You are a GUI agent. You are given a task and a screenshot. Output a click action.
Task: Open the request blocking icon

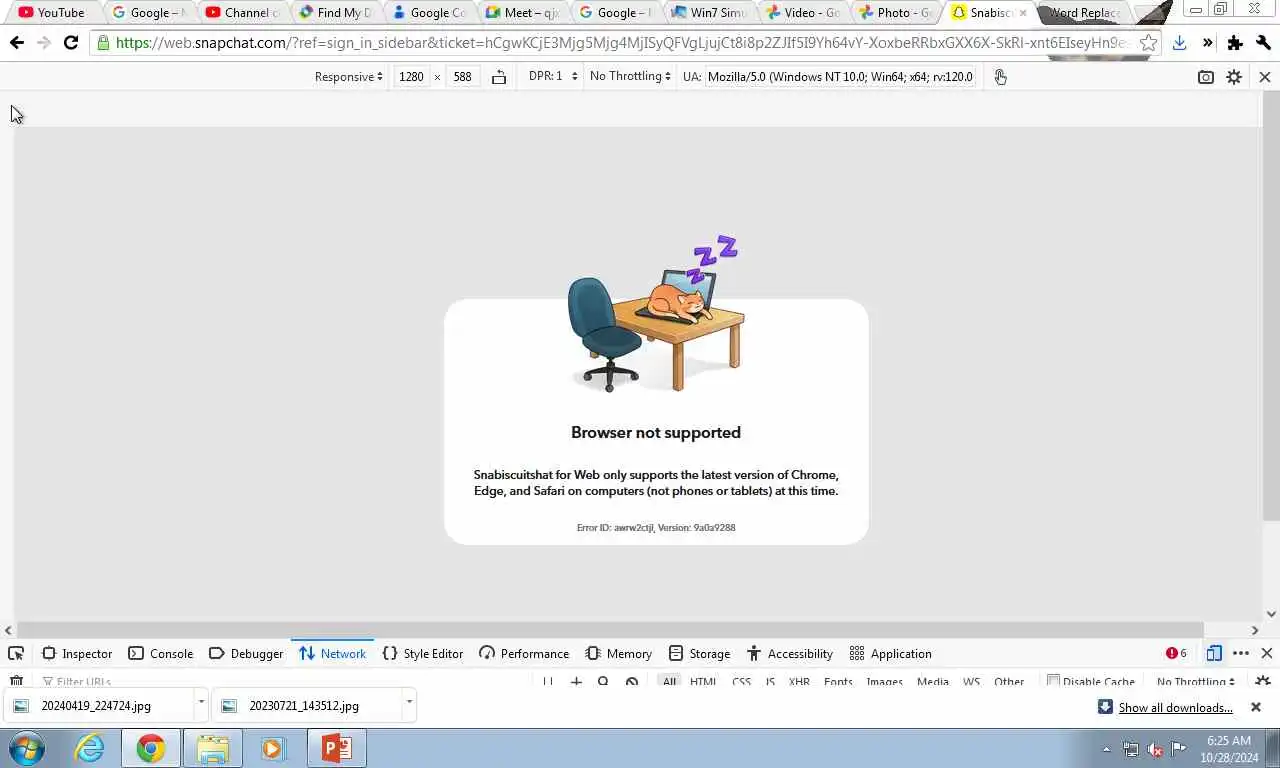pos(632,681)
